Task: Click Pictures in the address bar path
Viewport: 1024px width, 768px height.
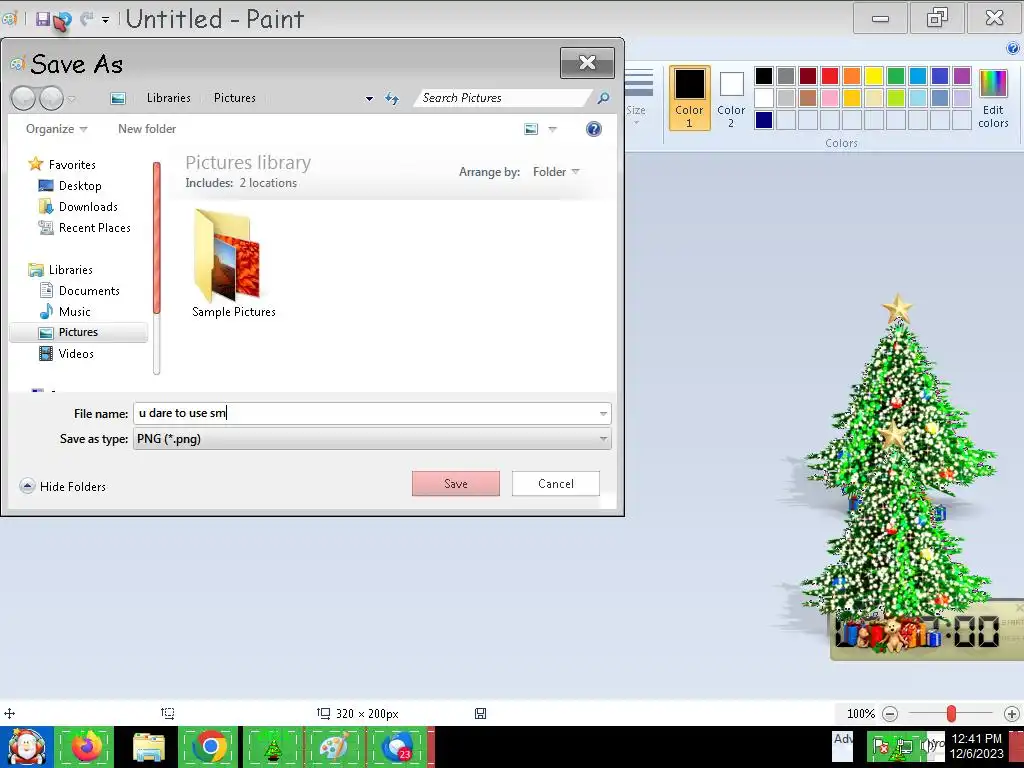Action: 234,97
